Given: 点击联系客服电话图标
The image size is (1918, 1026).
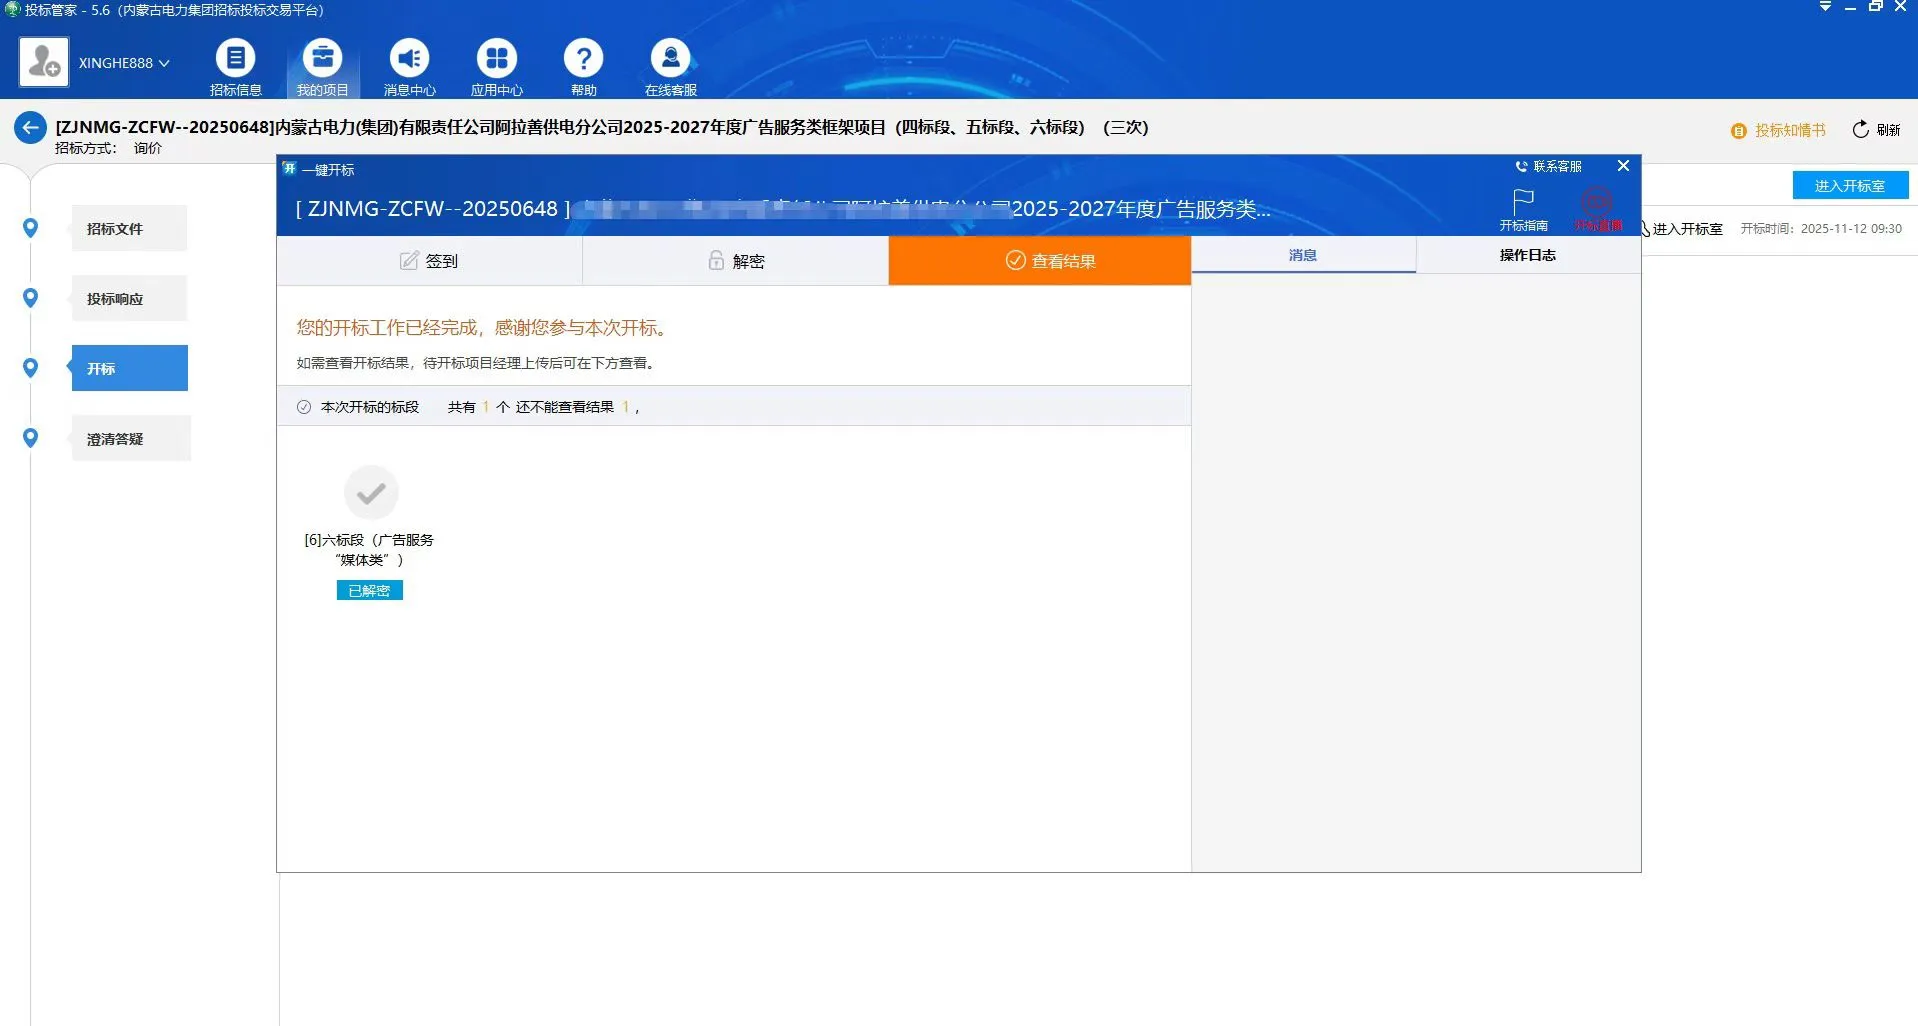Looking at the screenshot, I should pyautogui.click(x=1521, y=166).
